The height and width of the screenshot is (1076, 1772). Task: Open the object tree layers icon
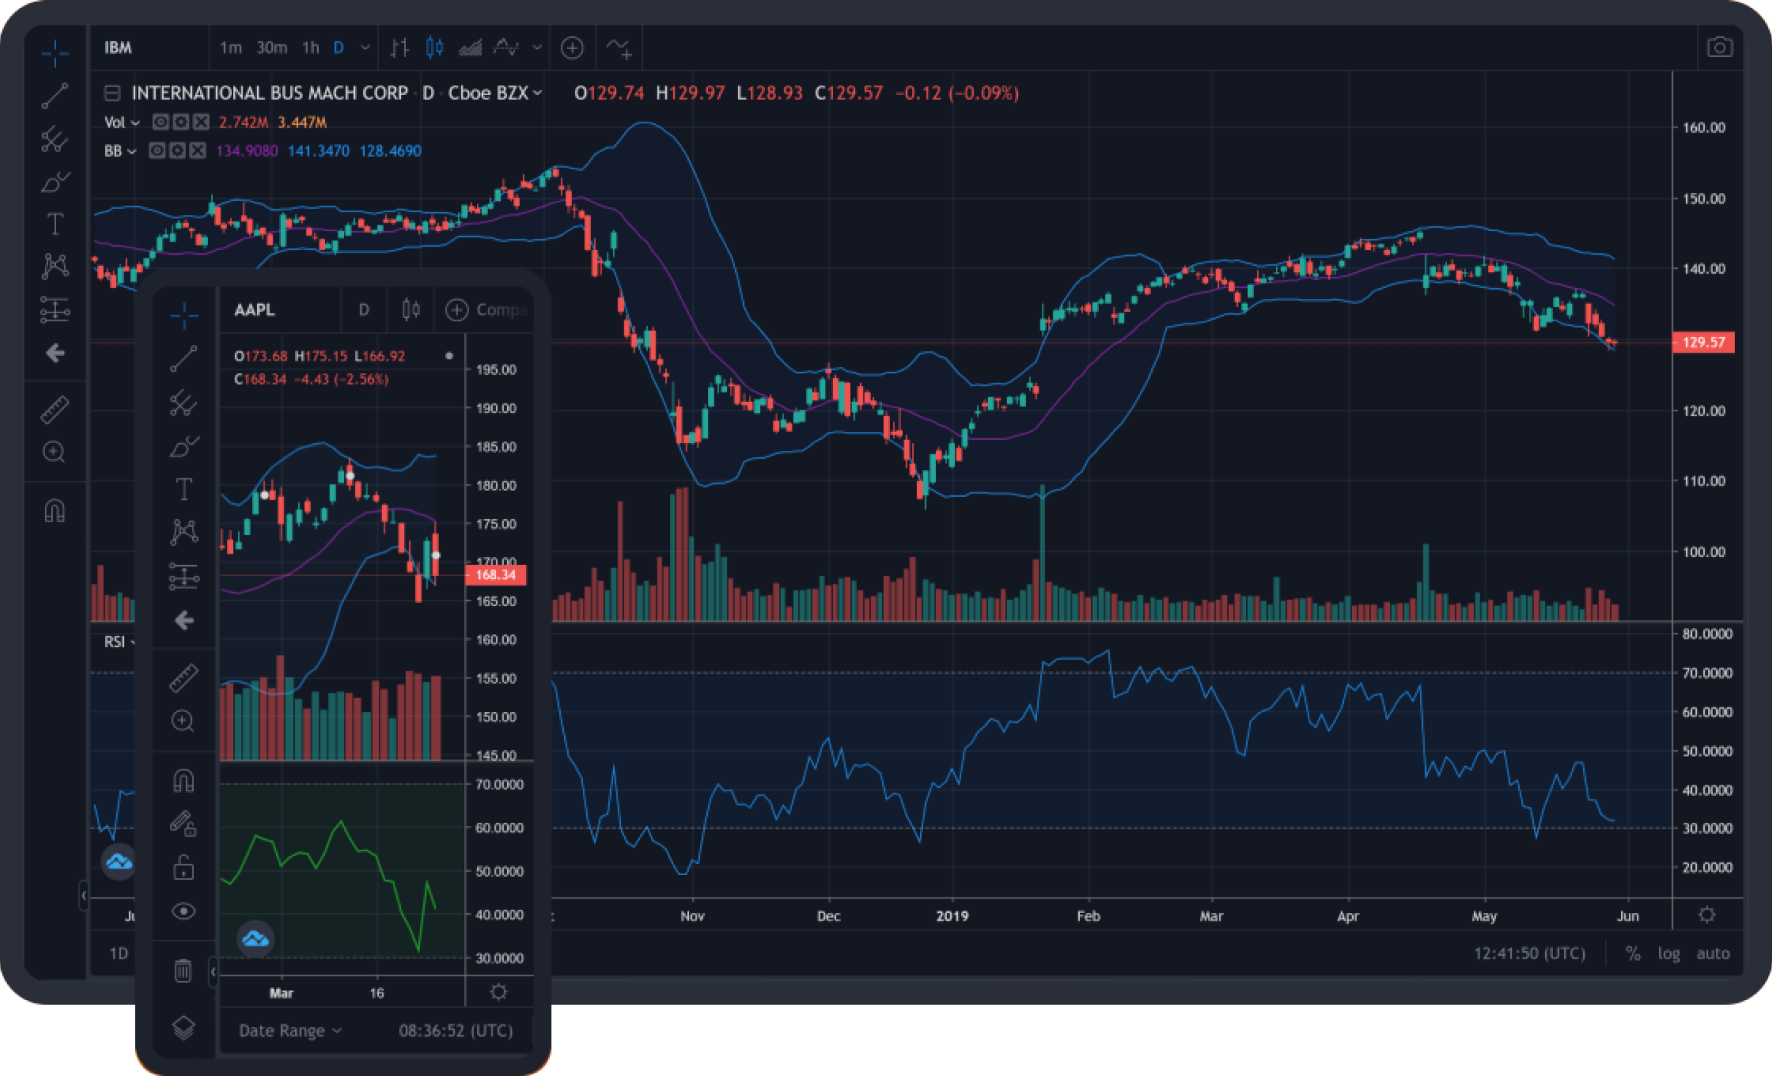(x=183, y=1028)
